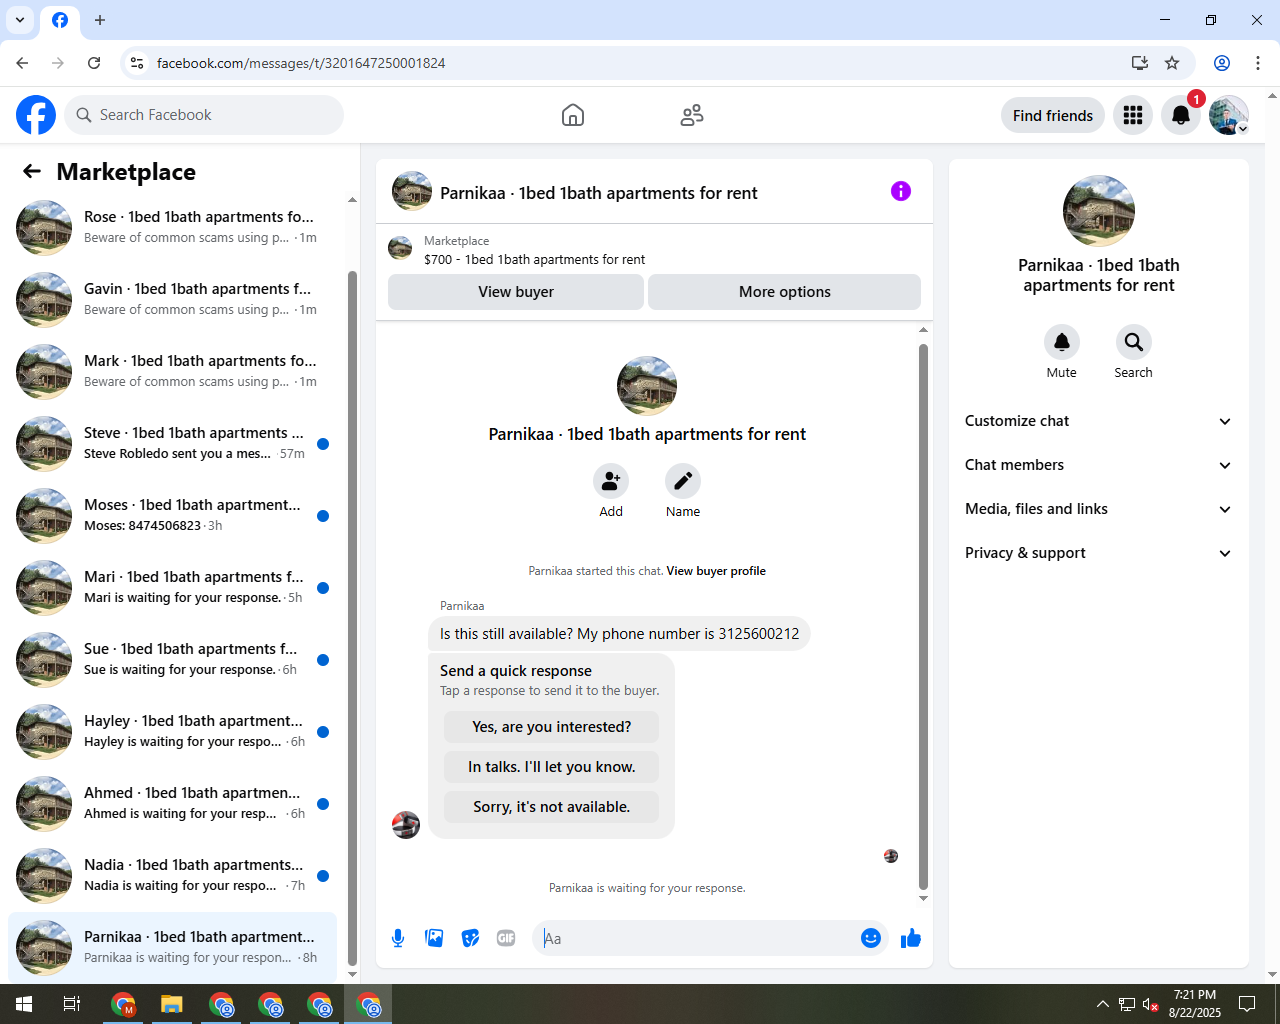
Task: Click the Search Facebook field
Action: (x=204, y=115)
